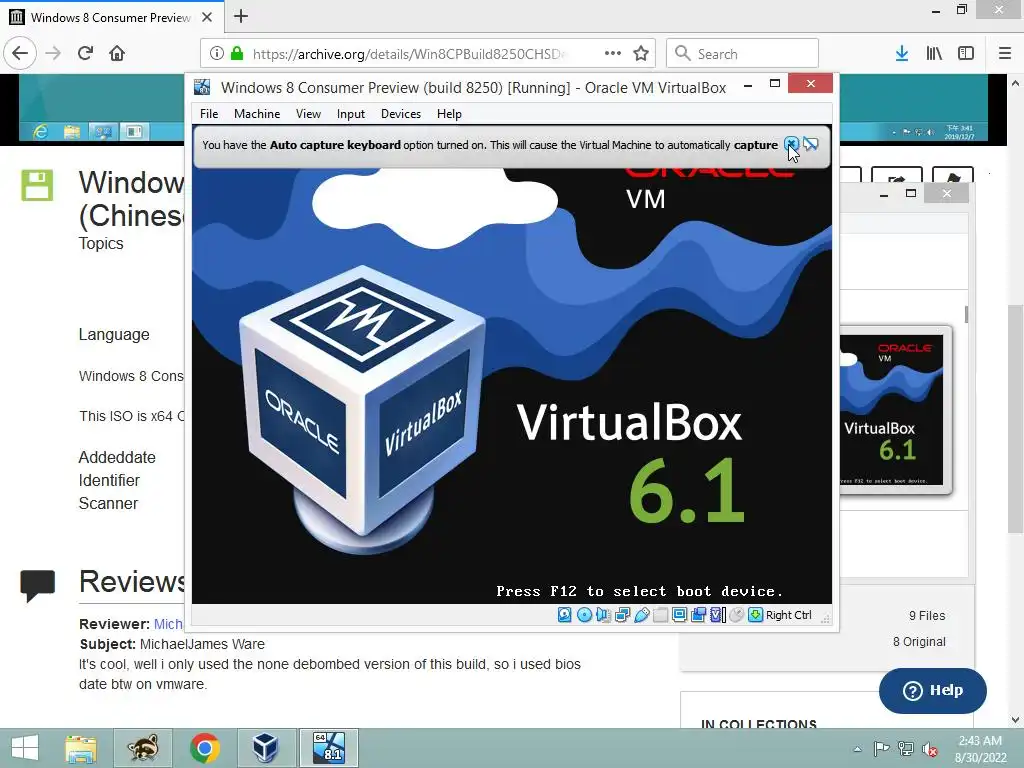Open audio settings indicator in VM status bar
This screenshot has height=768, width=1024.
603,615
